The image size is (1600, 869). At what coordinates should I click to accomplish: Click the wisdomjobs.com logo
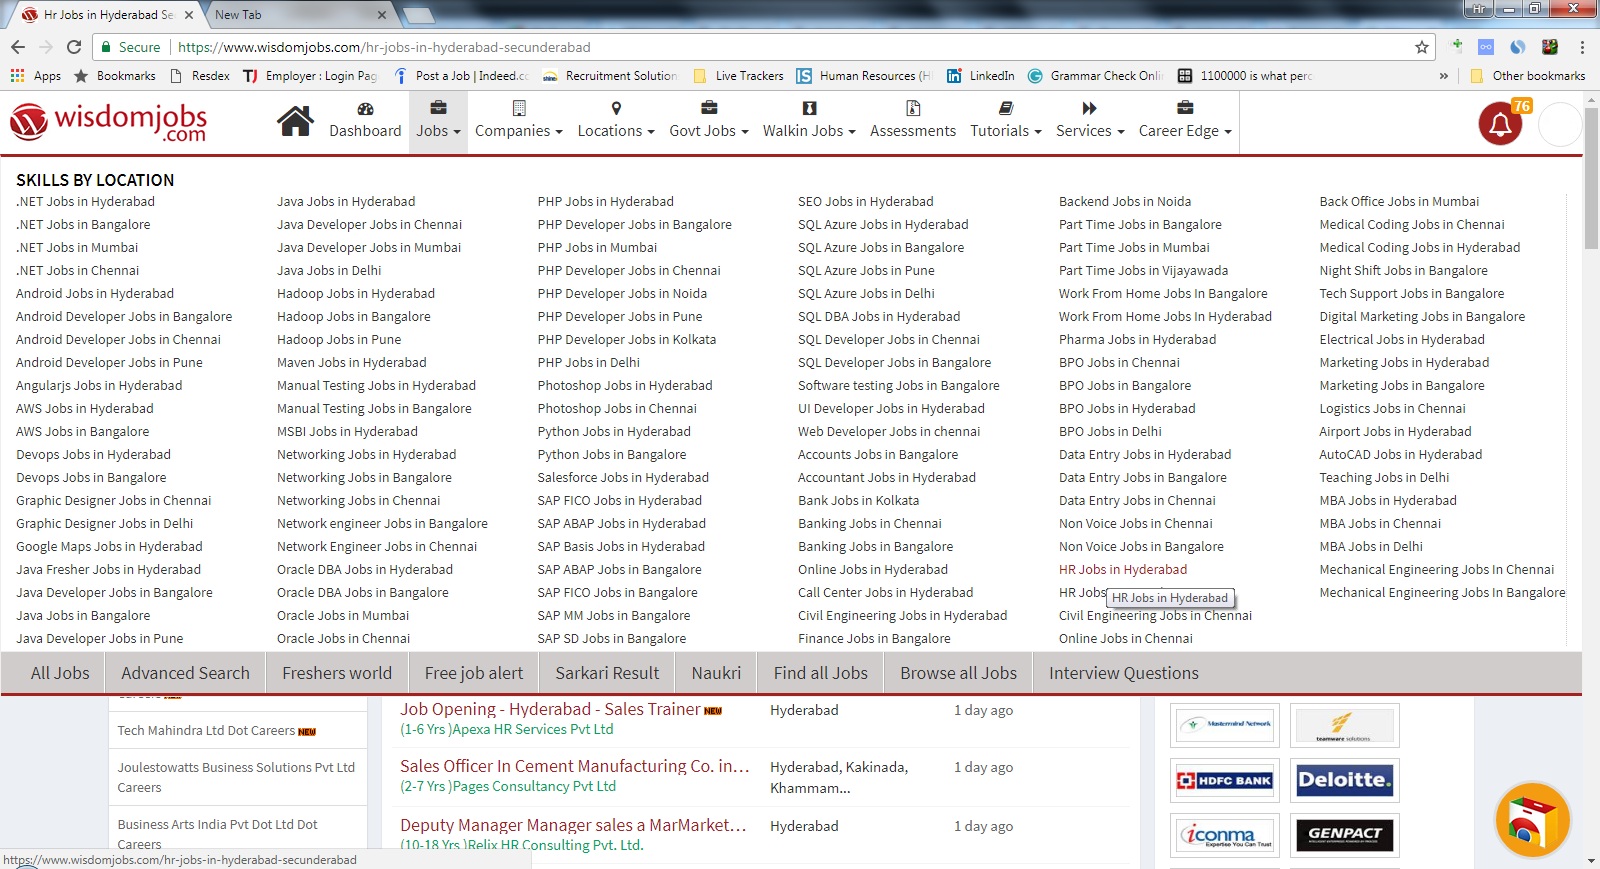pos(108,123)
